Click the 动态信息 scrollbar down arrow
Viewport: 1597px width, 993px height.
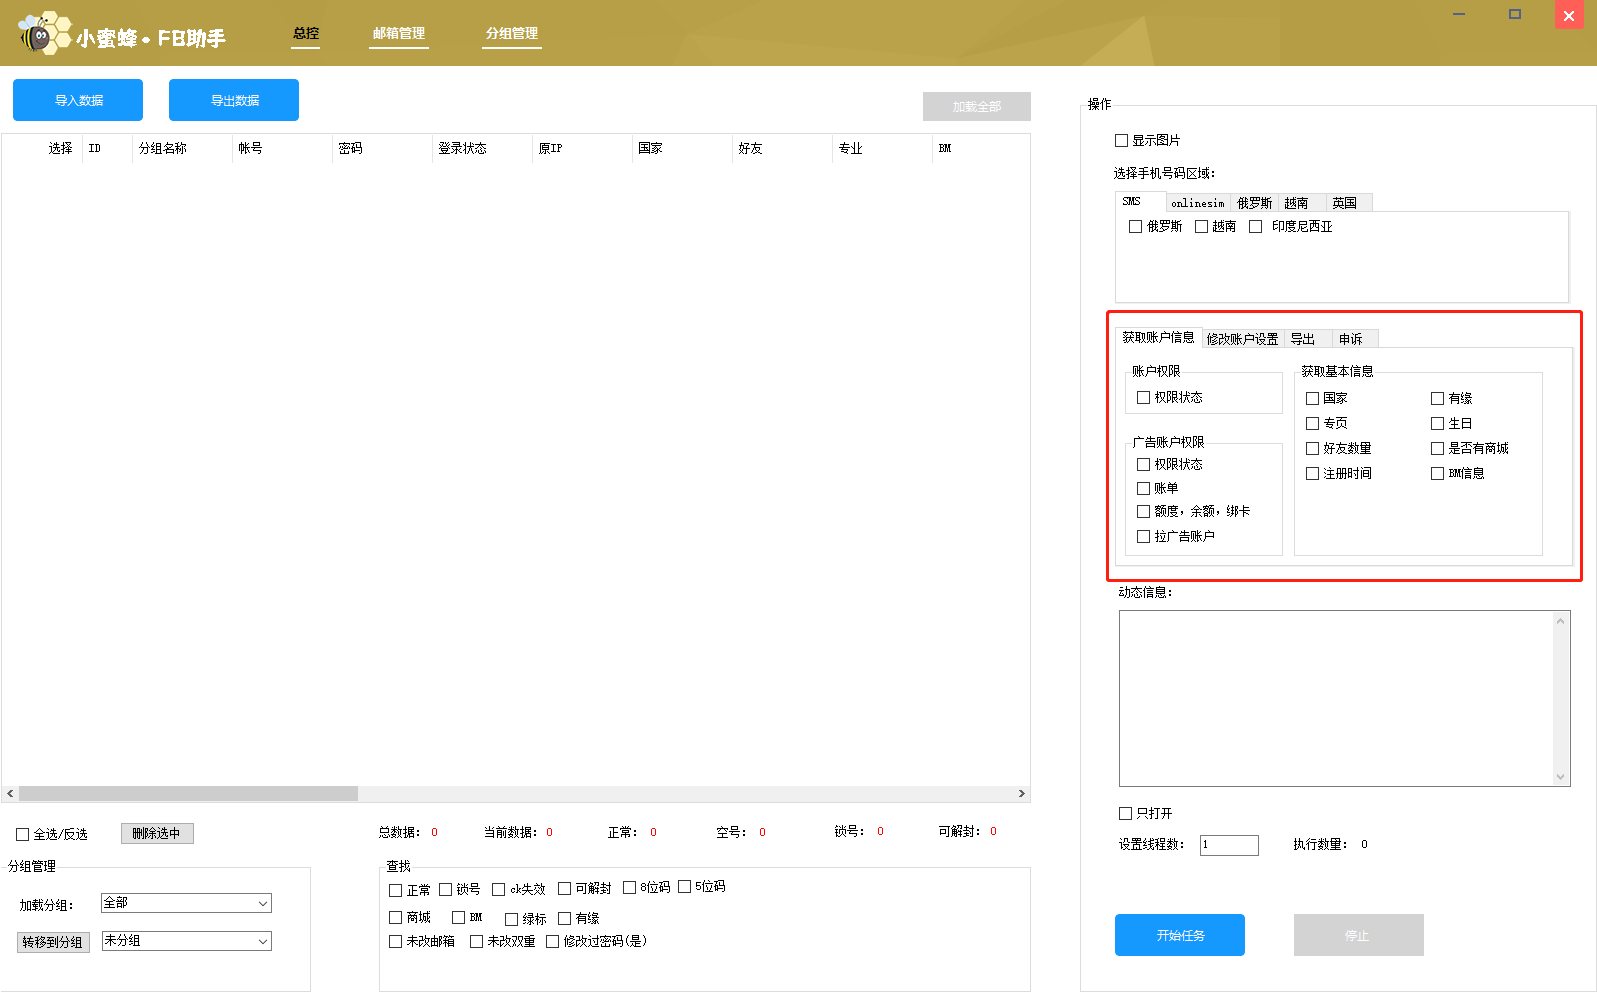1560,776
